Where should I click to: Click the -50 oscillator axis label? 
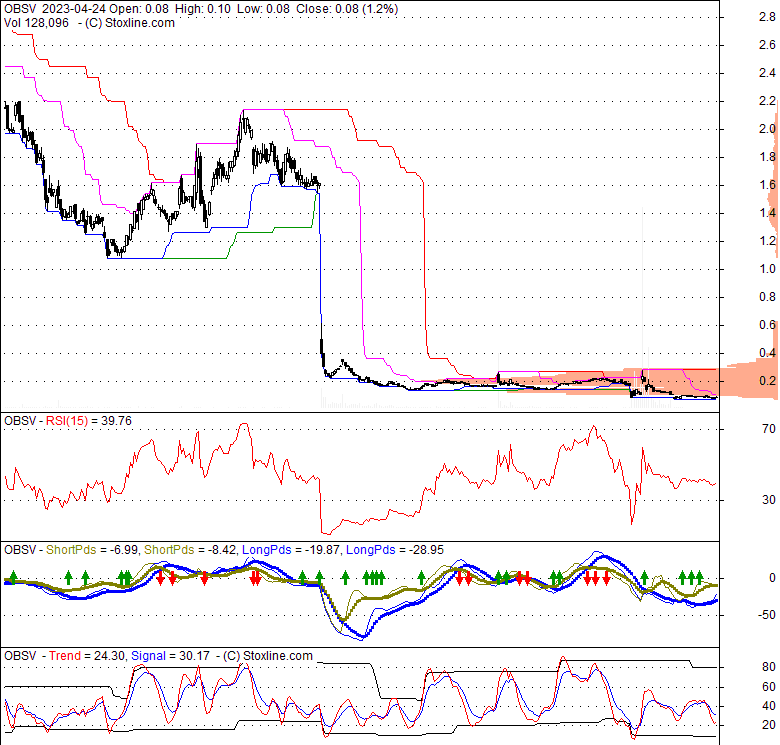767,615
